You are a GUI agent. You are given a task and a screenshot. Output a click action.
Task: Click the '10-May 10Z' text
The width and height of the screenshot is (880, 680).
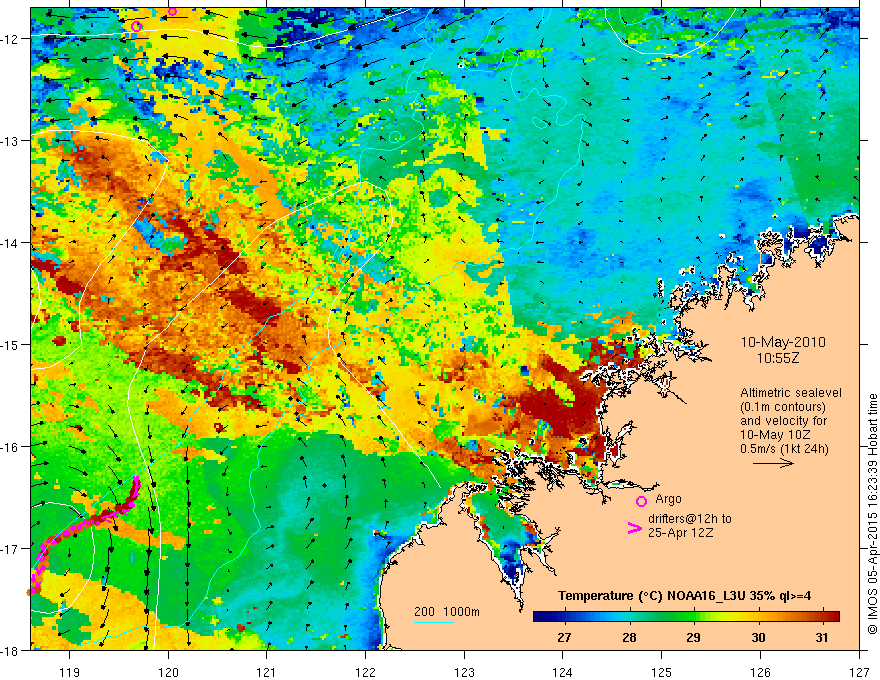[x=774, y=435]
